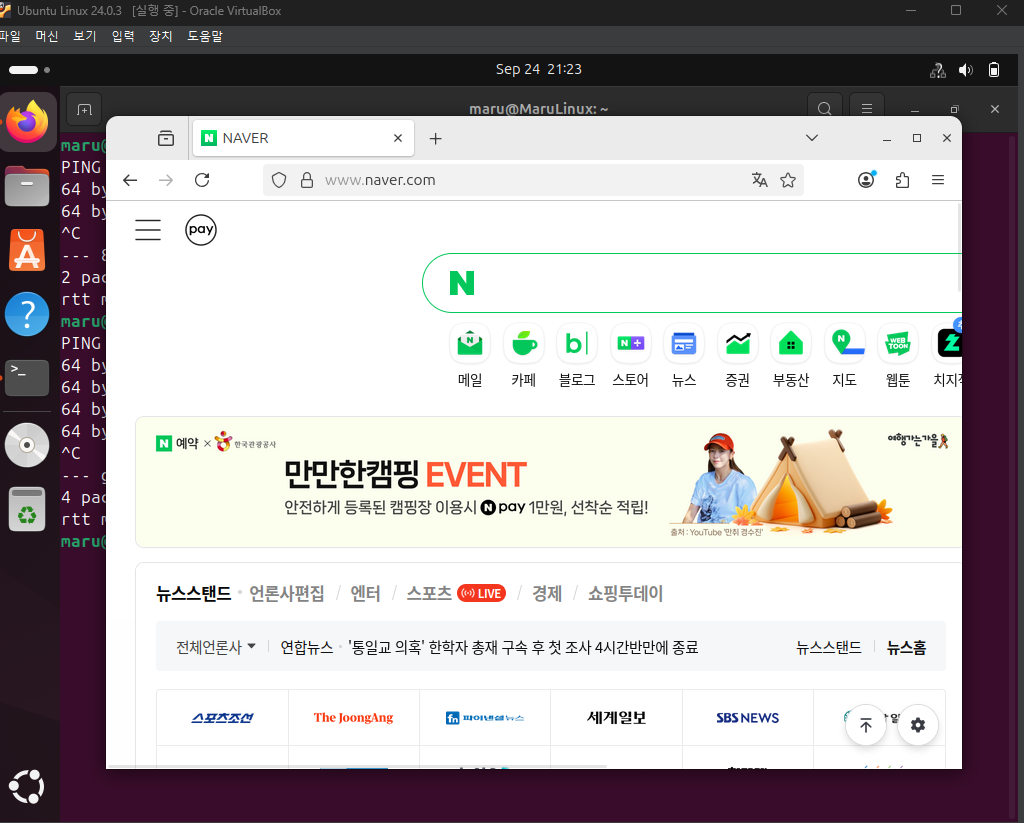
Task: Open the 스토어 store shortcut icon
Action: click(x=631, y=343)
